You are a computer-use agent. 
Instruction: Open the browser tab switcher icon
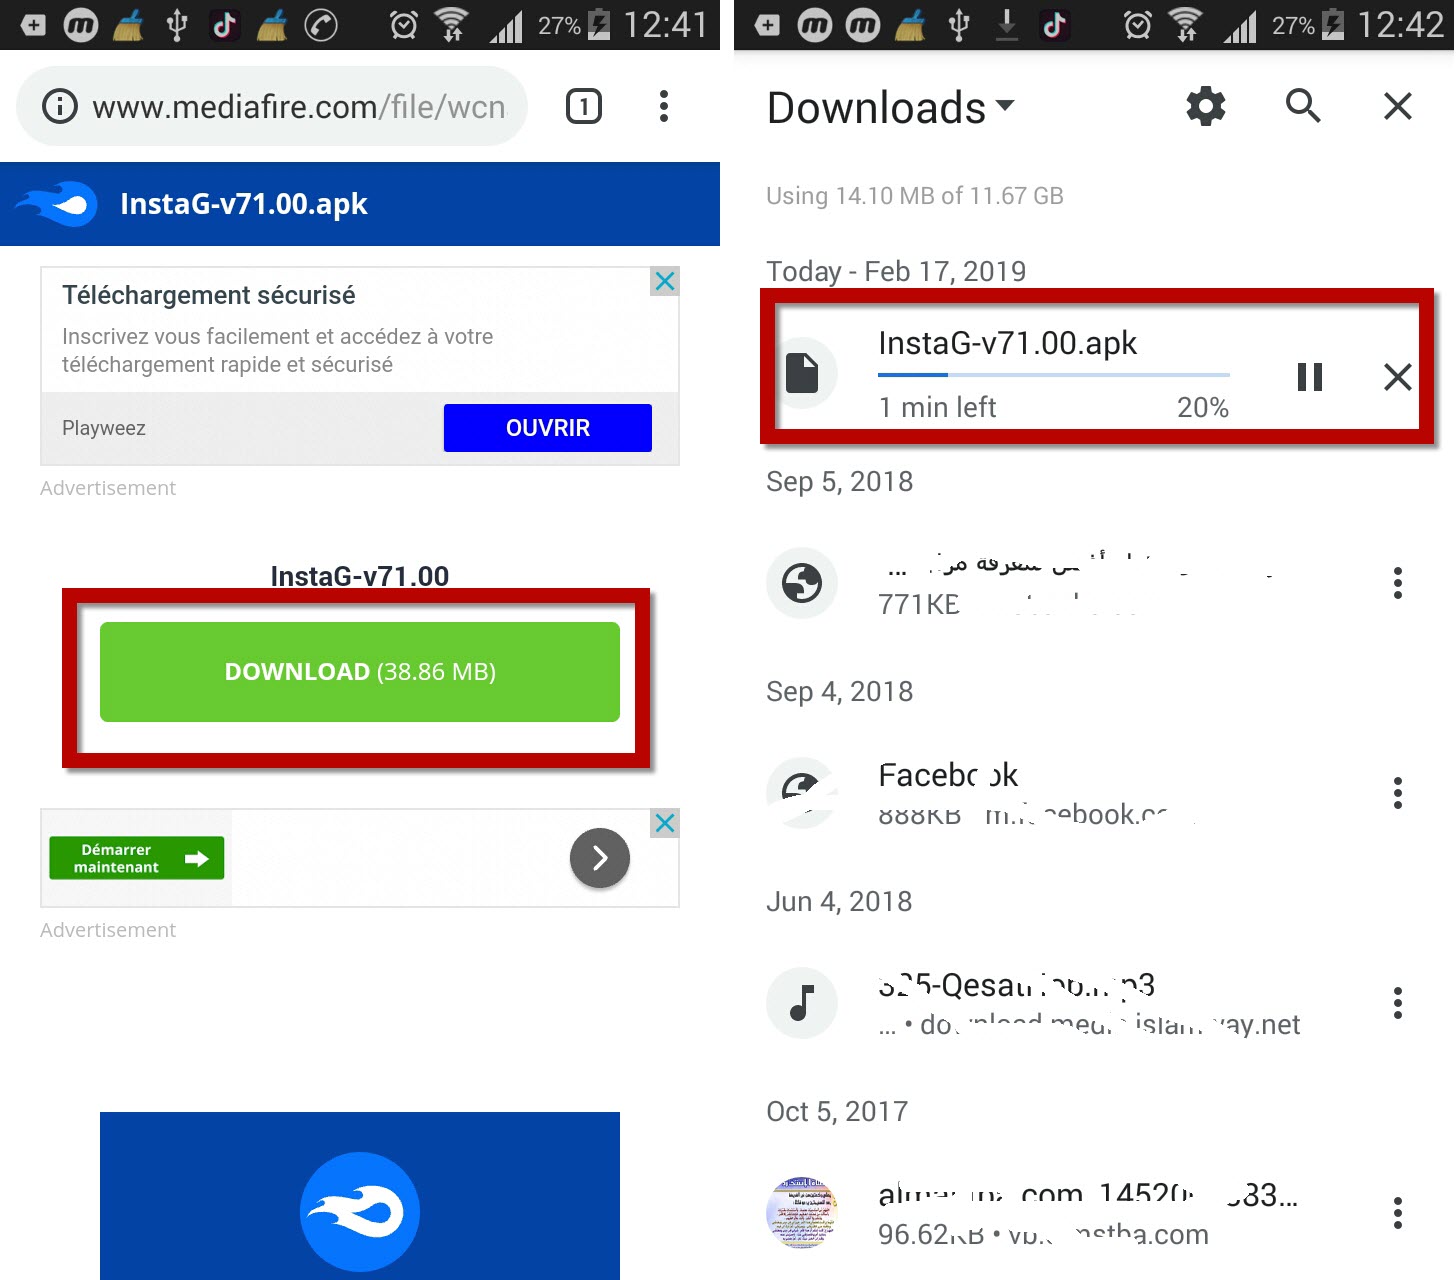point(584,106)
